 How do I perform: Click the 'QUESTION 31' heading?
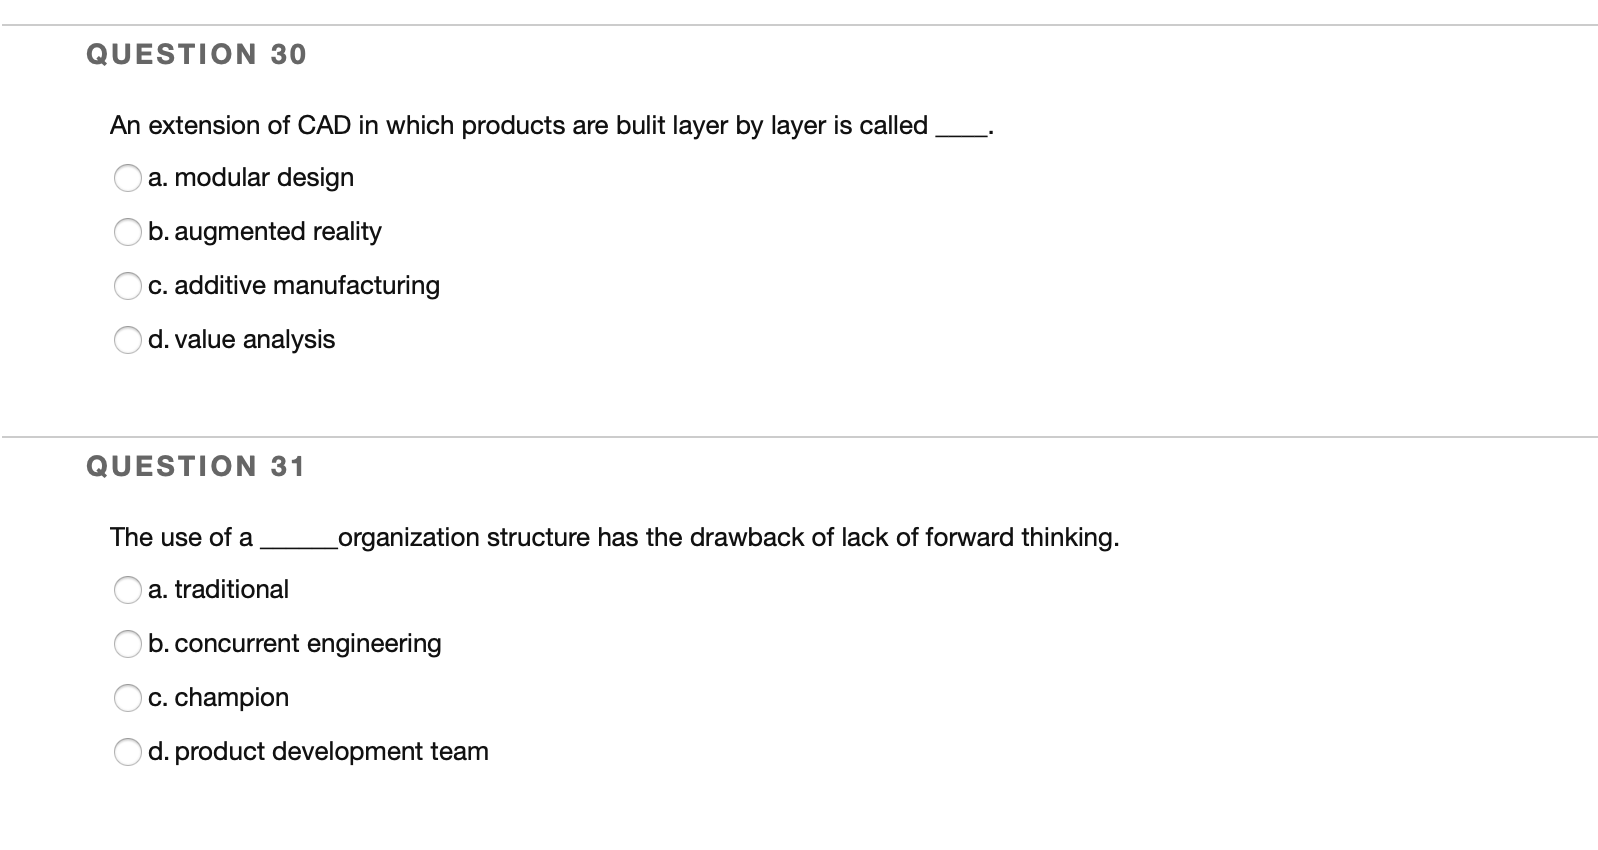coord(196,465)
